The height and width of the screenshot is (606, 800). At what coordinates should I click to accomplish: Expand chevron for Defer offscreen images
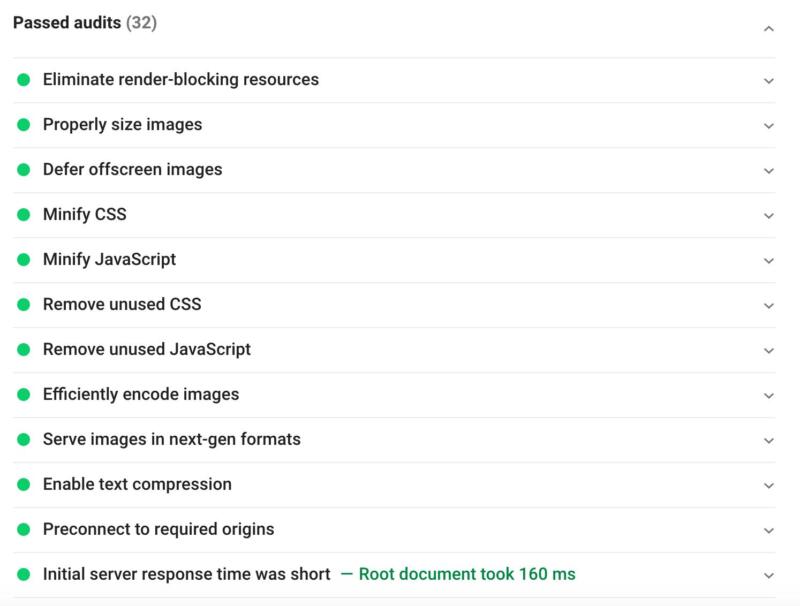pyautogui.click(x=768, y=170)
